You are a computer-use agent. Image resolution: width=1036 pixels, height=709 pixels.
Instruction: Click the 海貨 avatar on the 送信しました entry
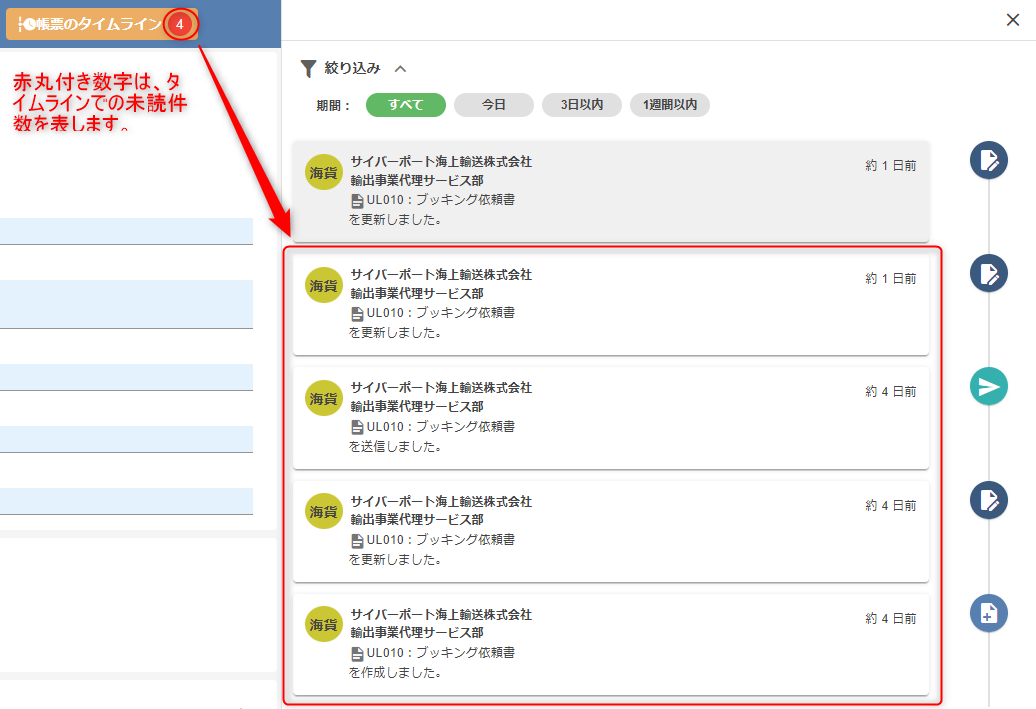pos(323,398)
